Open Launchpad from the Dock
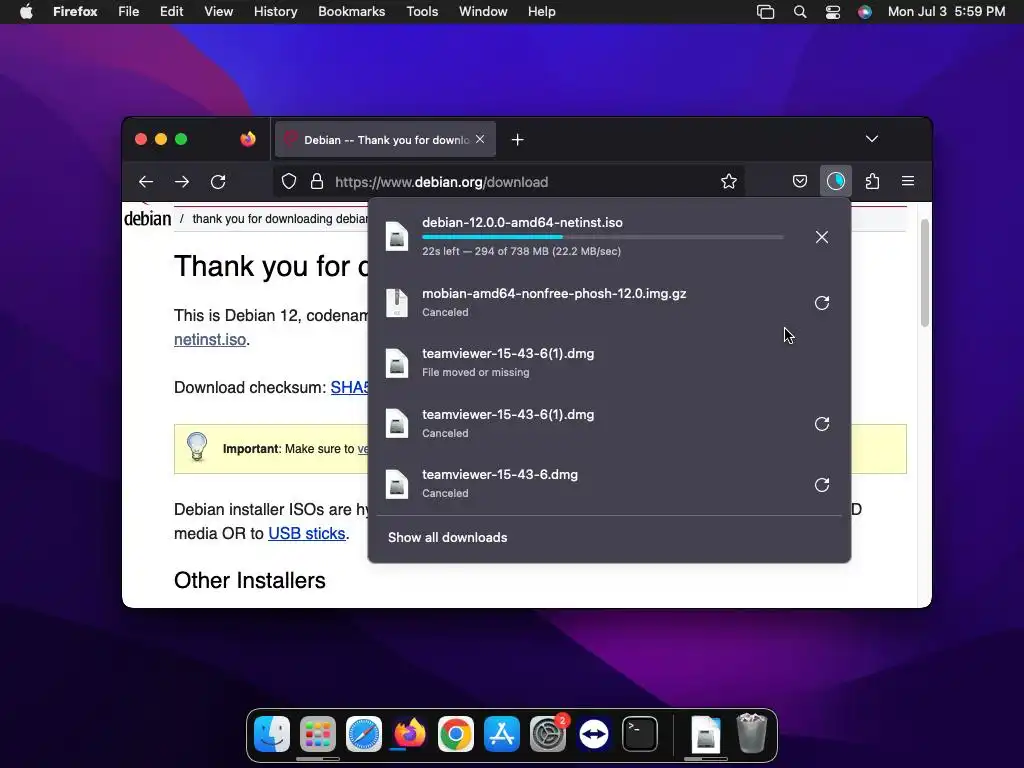This screenshot has width=1024, height=768. (318, 734)
